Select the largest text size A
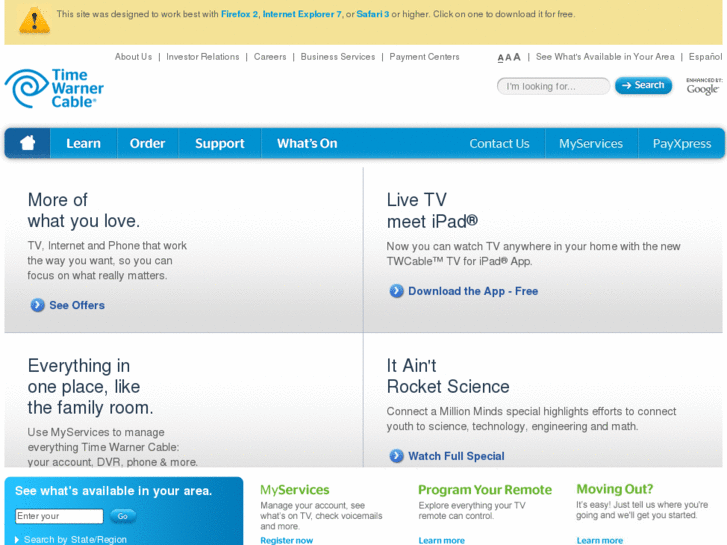The image size is (727, 545). tap(517, 58)
